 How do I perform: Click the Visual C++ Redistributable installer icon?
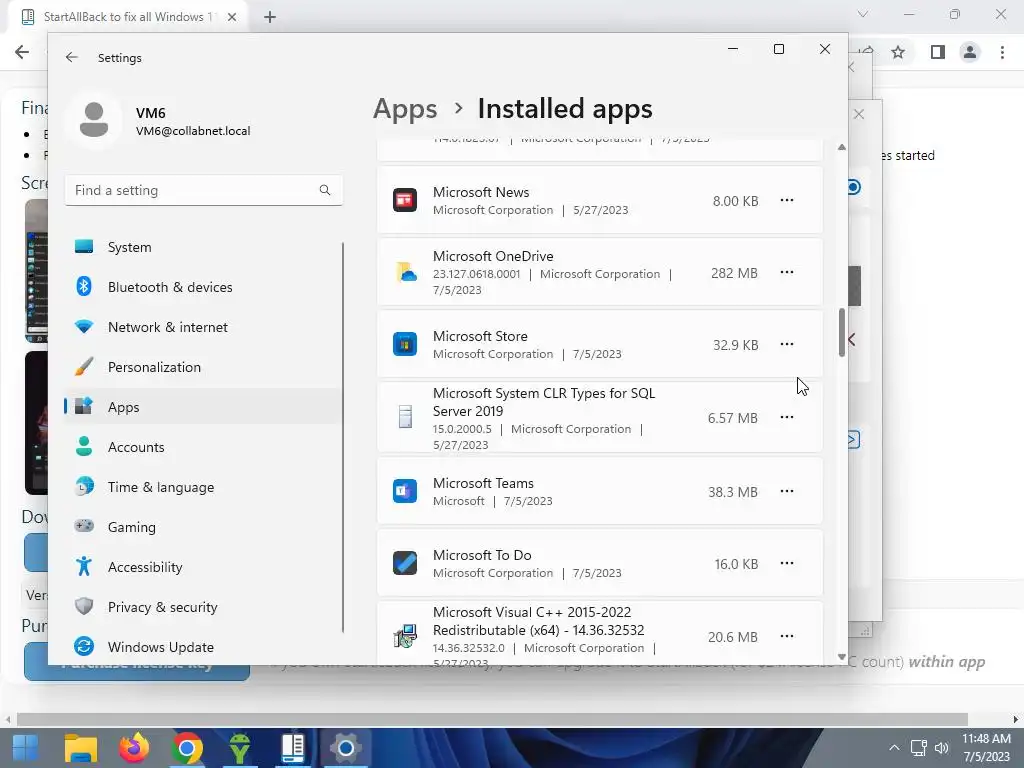point(405,635)
